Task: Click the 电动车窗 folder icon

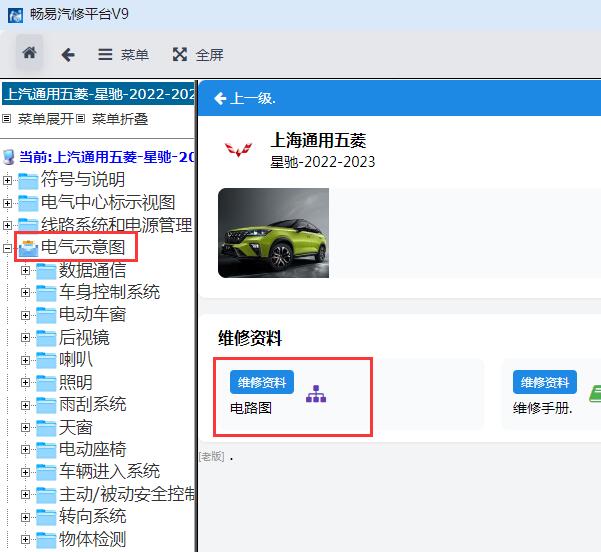Action: click(46, 315)
